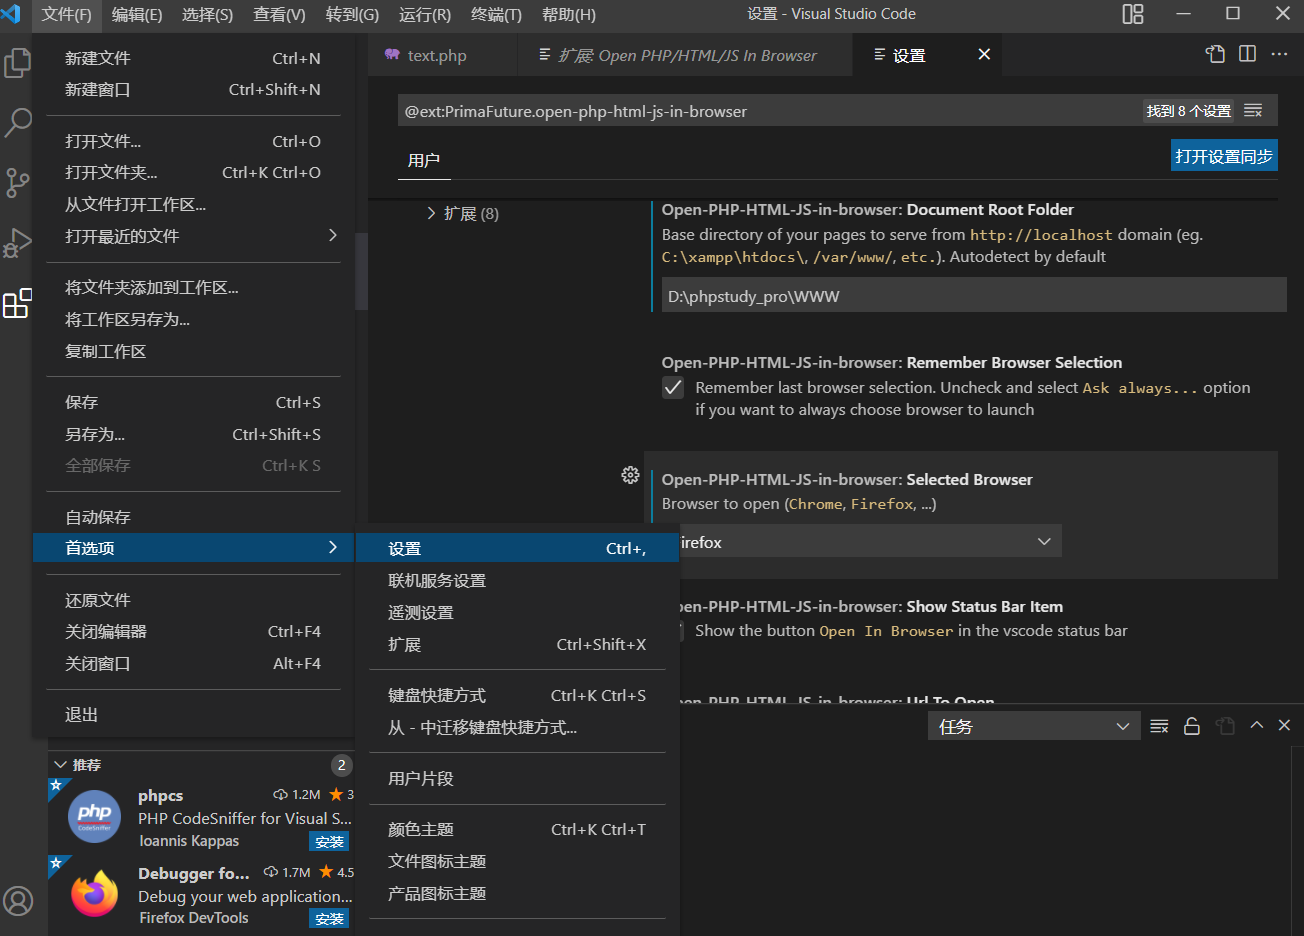1304x936 pixels.
Task: Select the 用户 settings scope tab
Action: [424, 160]
